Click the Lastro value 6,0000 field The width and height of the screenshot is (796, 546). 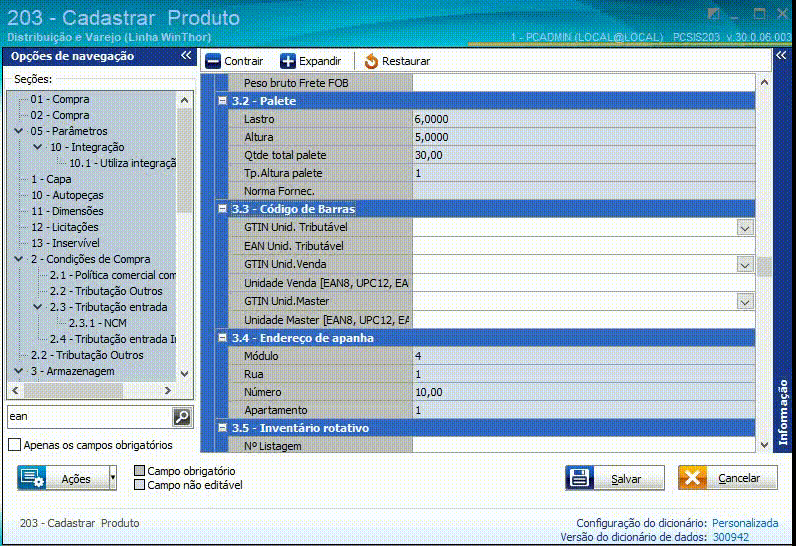coord(584,119)
